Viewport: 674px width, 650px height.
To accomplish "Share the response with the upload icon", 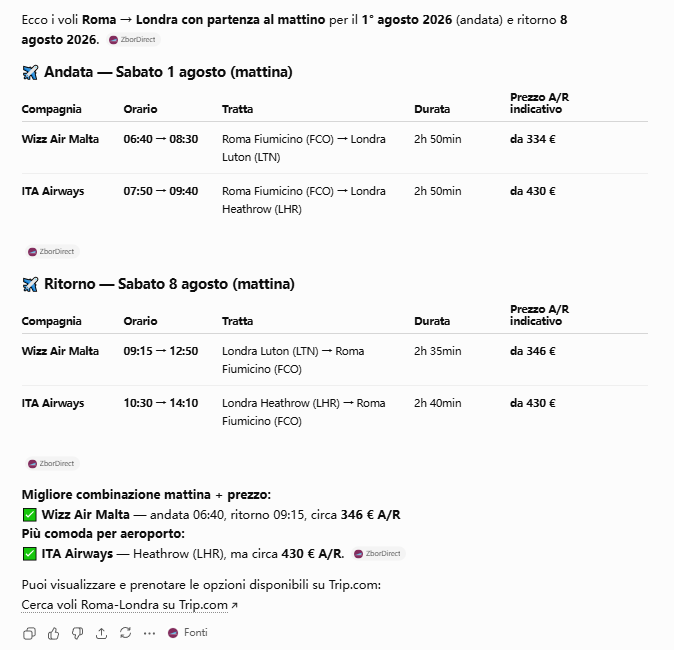I will [x=101, y=633].
